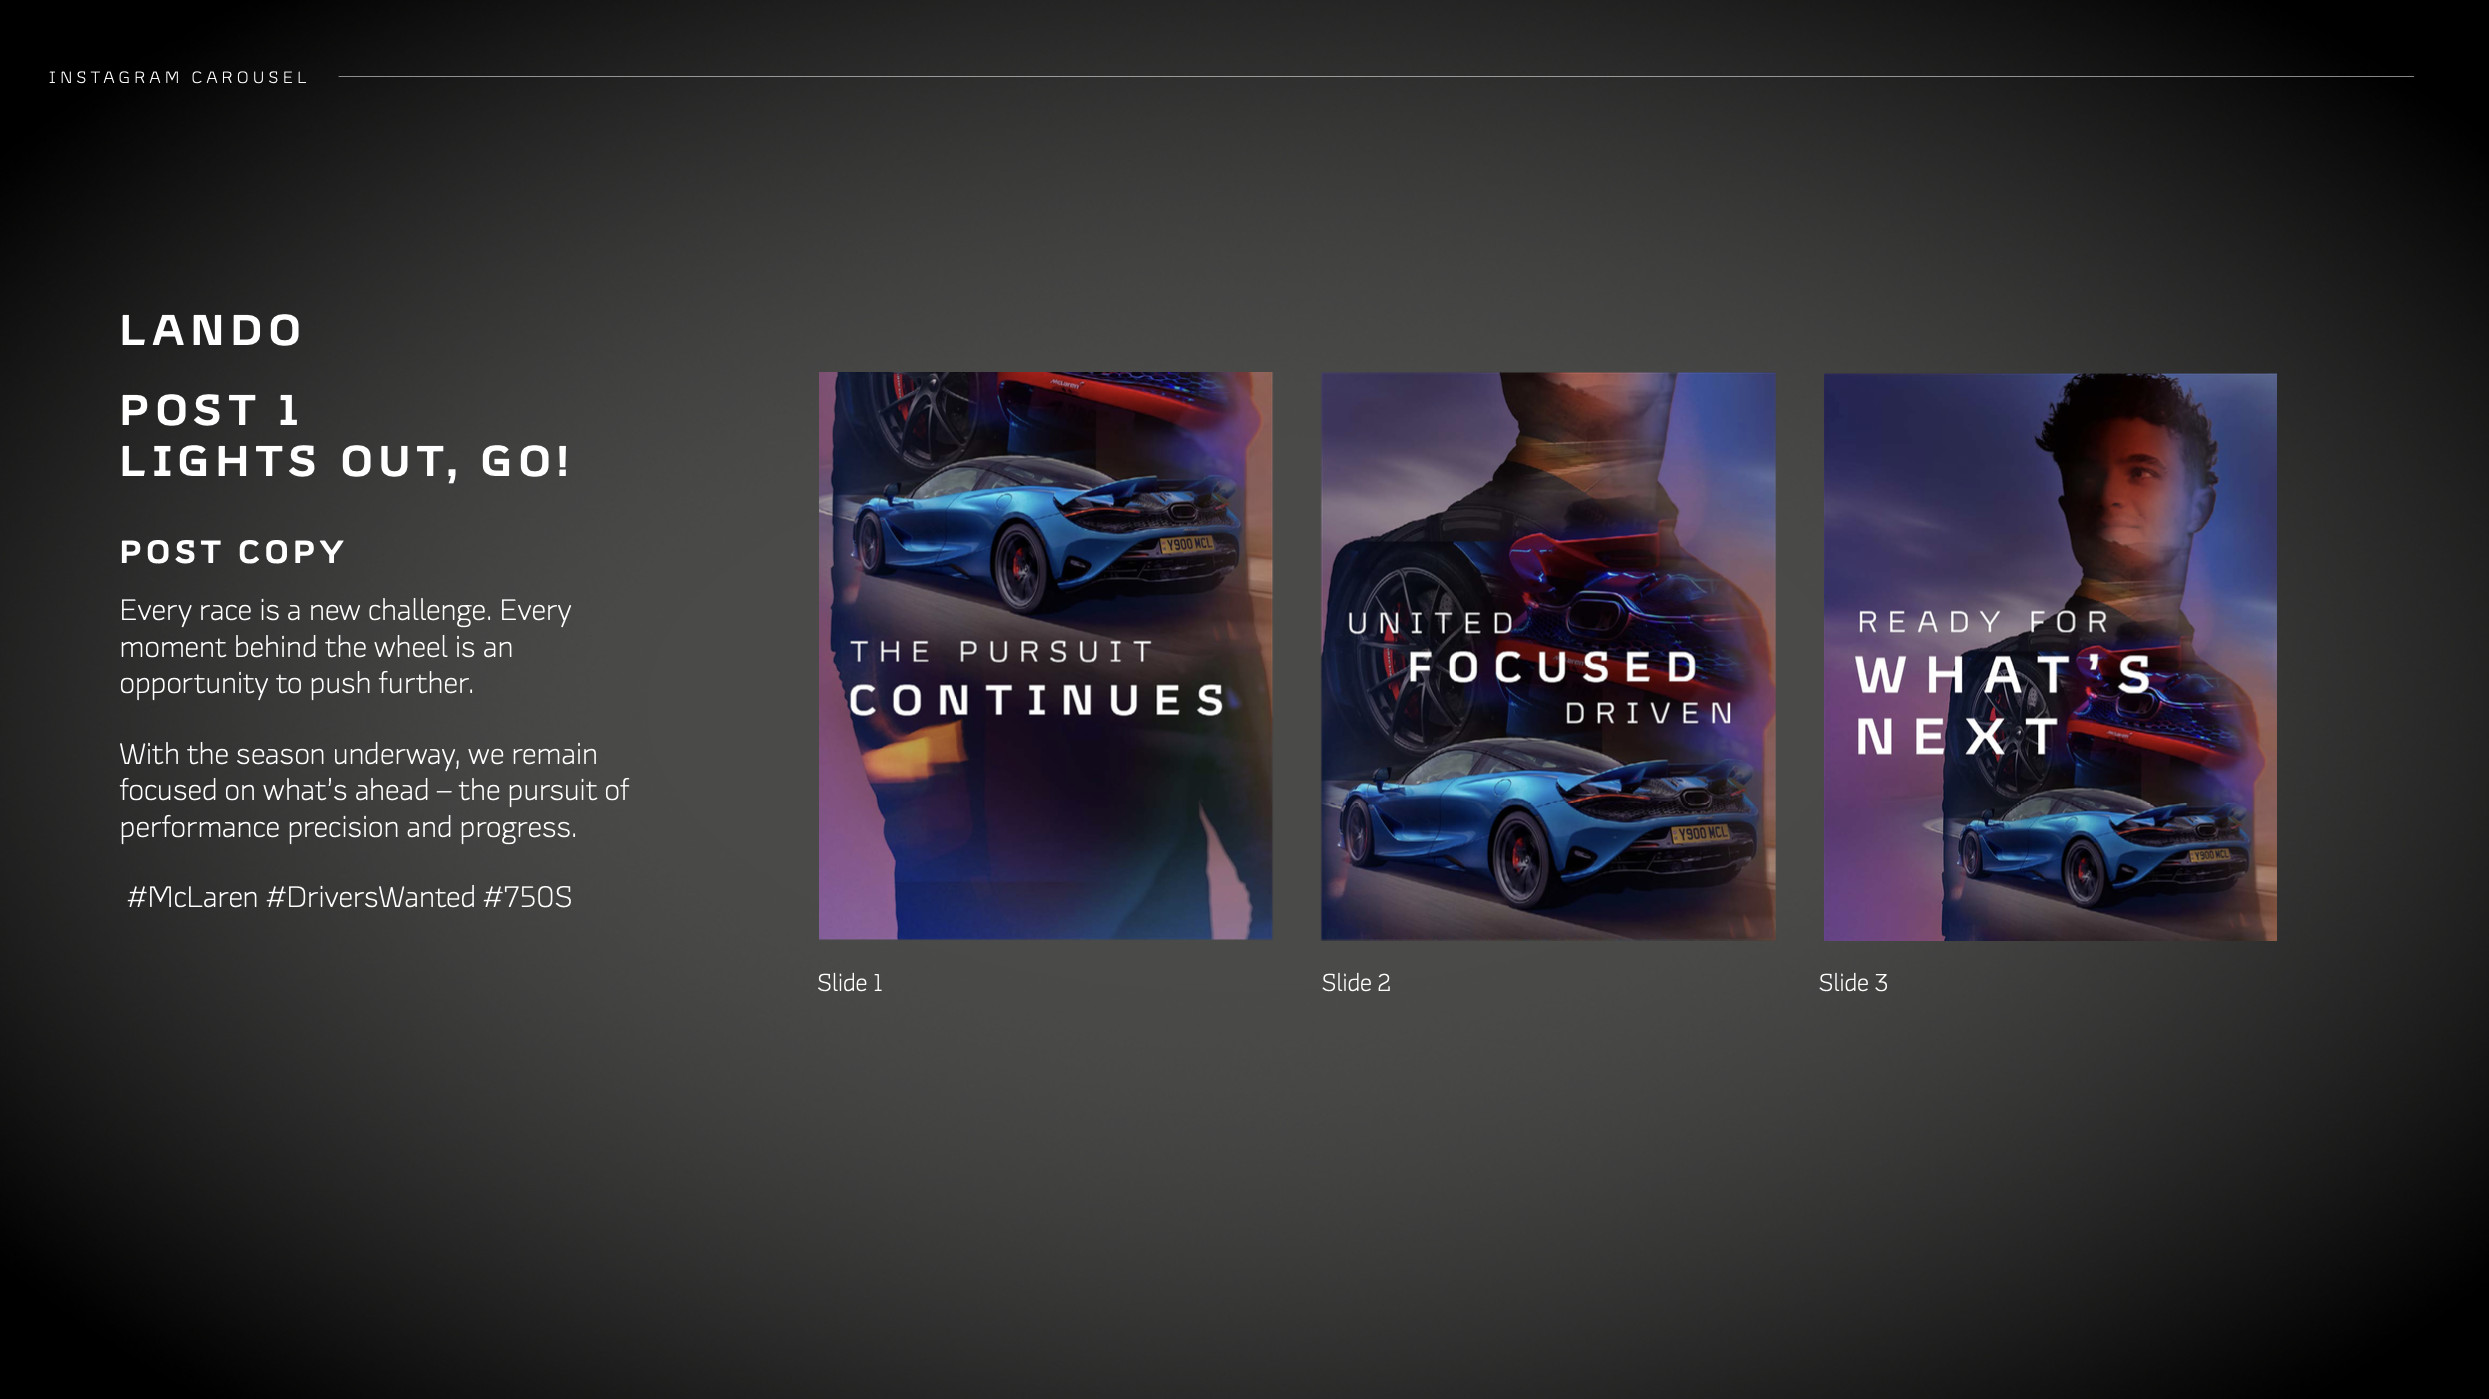Click 'THE PURSUIT' text on slide one
This screenshot has width=2489, height=1399.
point(1002,652)
